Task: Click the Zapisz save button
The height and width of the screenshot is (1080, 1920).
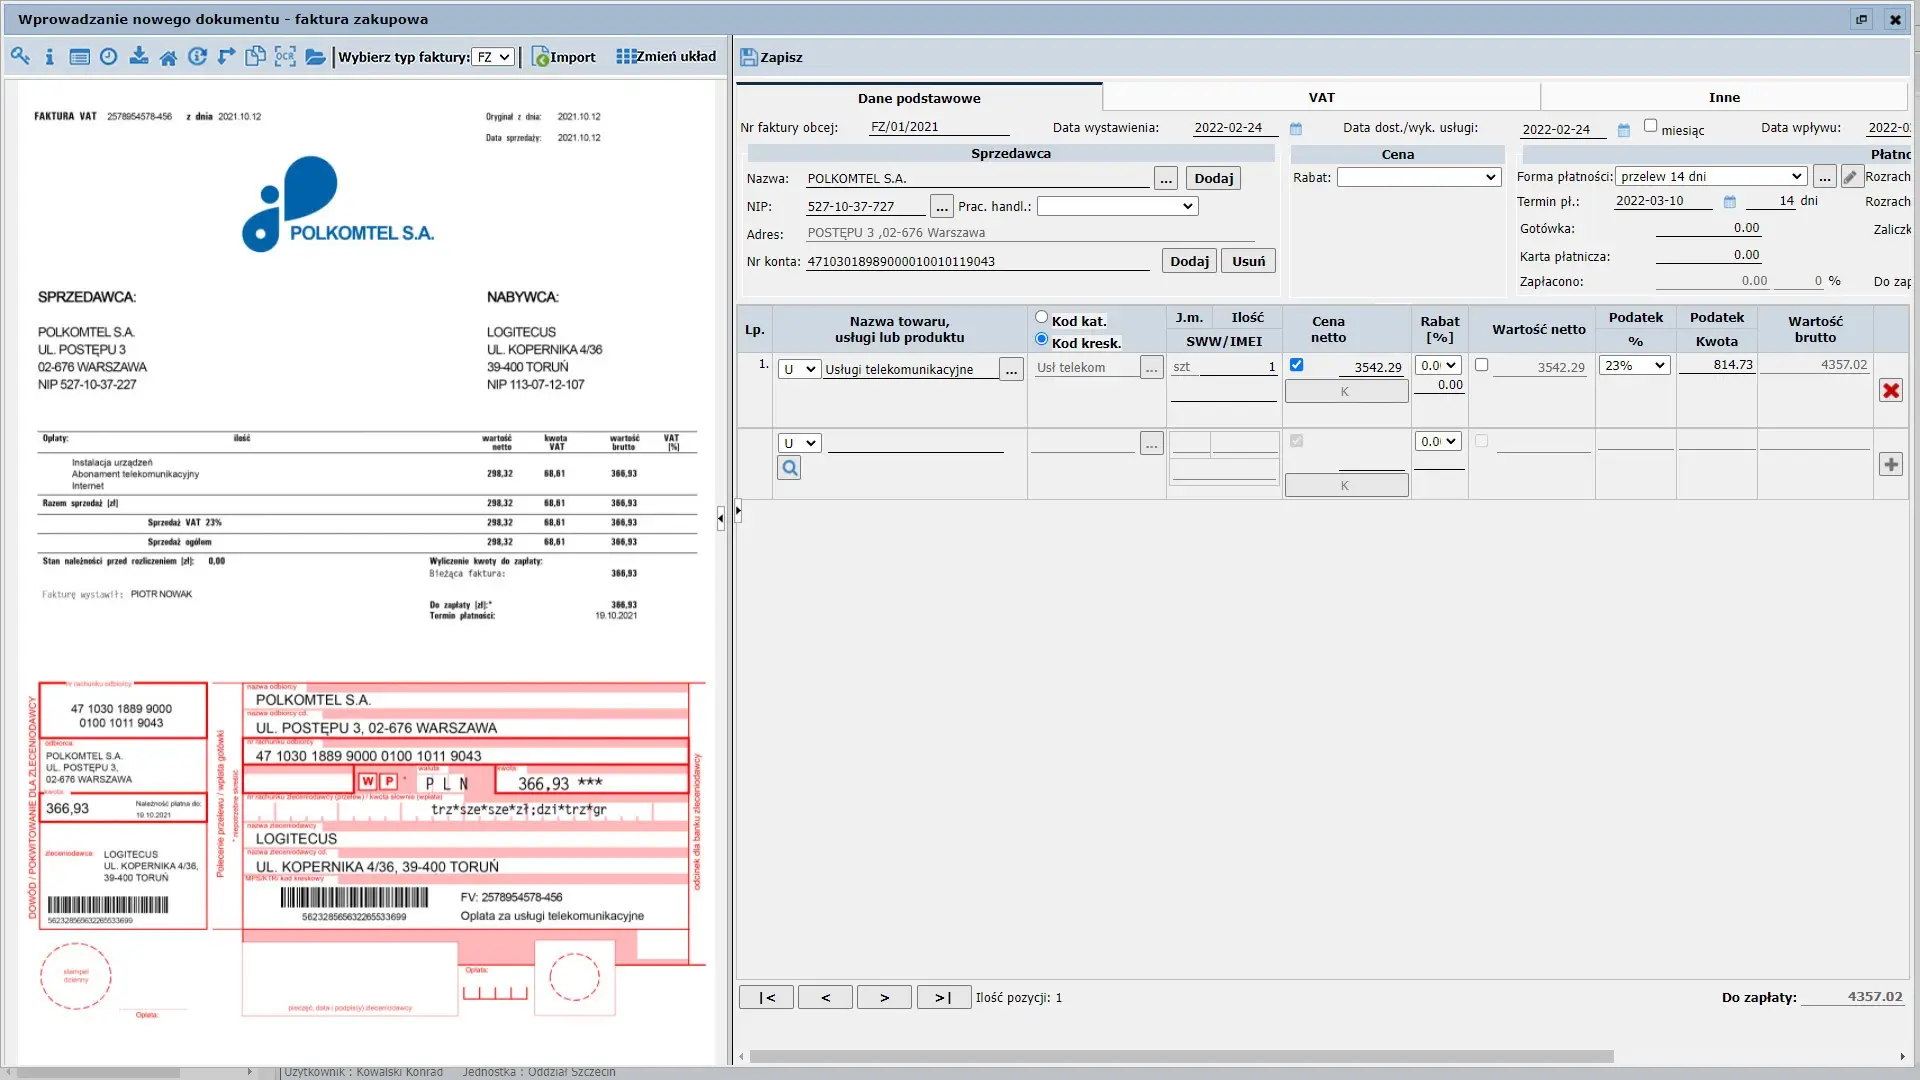Action: pos(771,57)
